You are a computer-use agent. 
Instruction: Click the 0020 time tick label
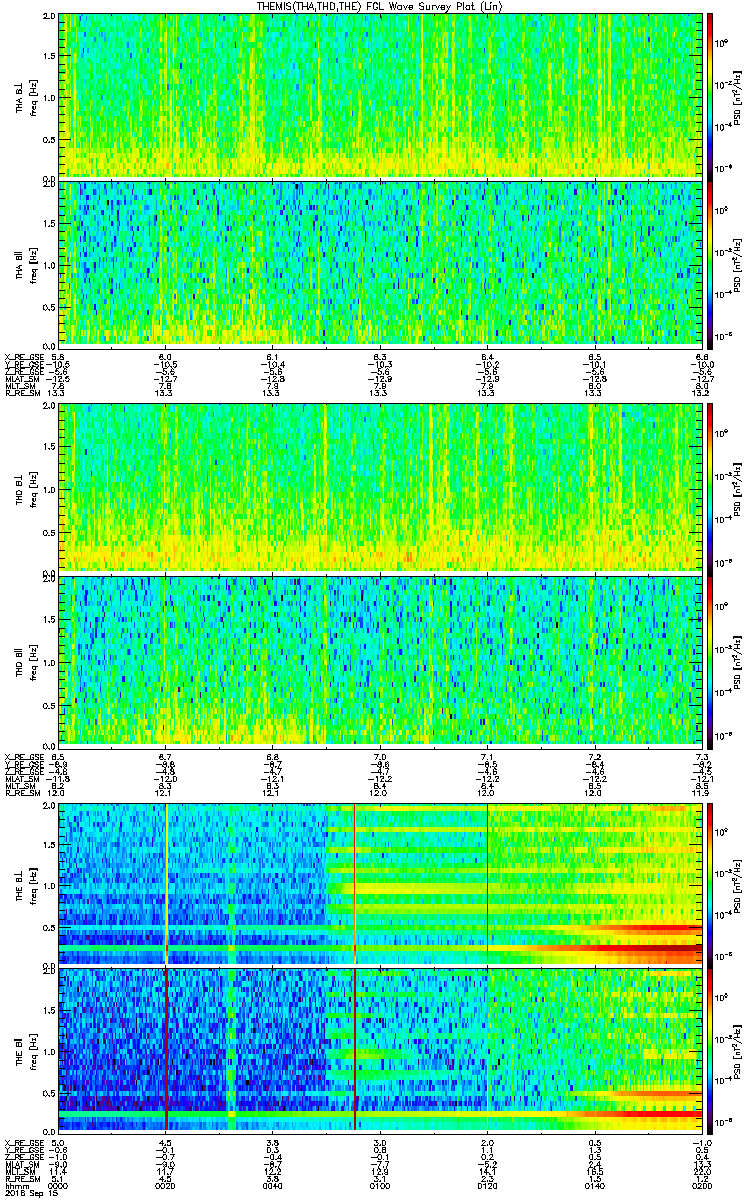pos(165,1185)
